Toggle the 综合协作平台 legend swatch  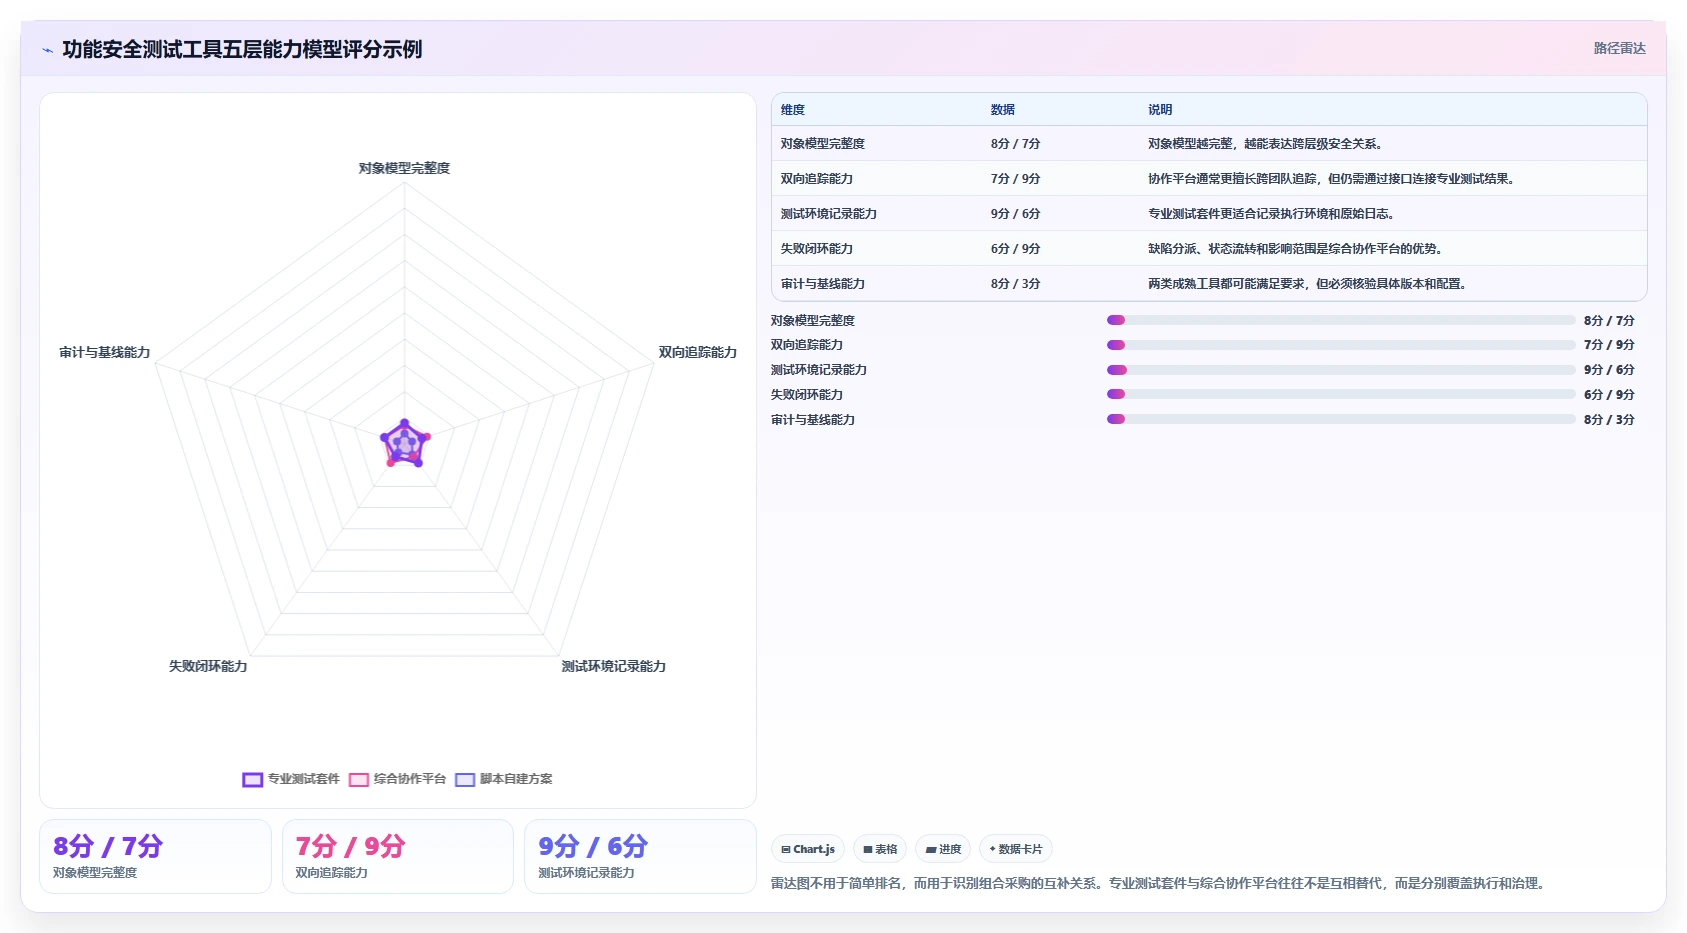tap(359, 779)
